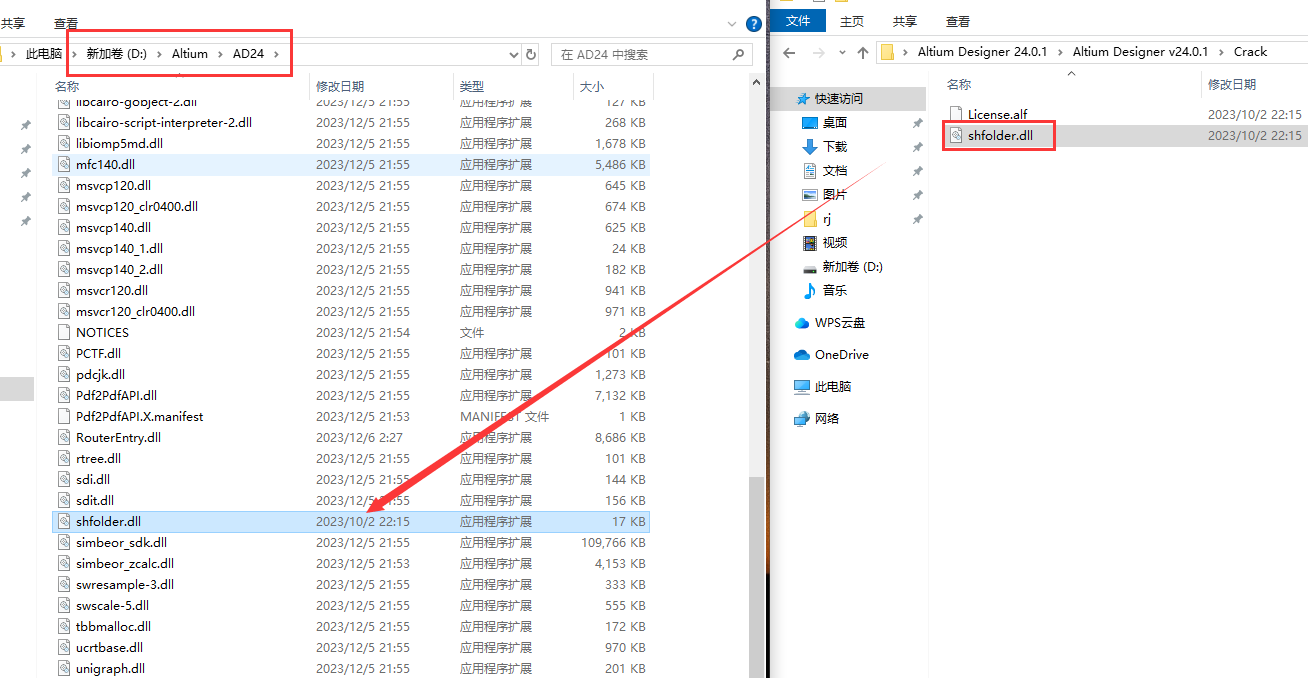This screenshot has width=1308, height=678.
Task: Open 共享 tab in left window
Action: (12, 23)
